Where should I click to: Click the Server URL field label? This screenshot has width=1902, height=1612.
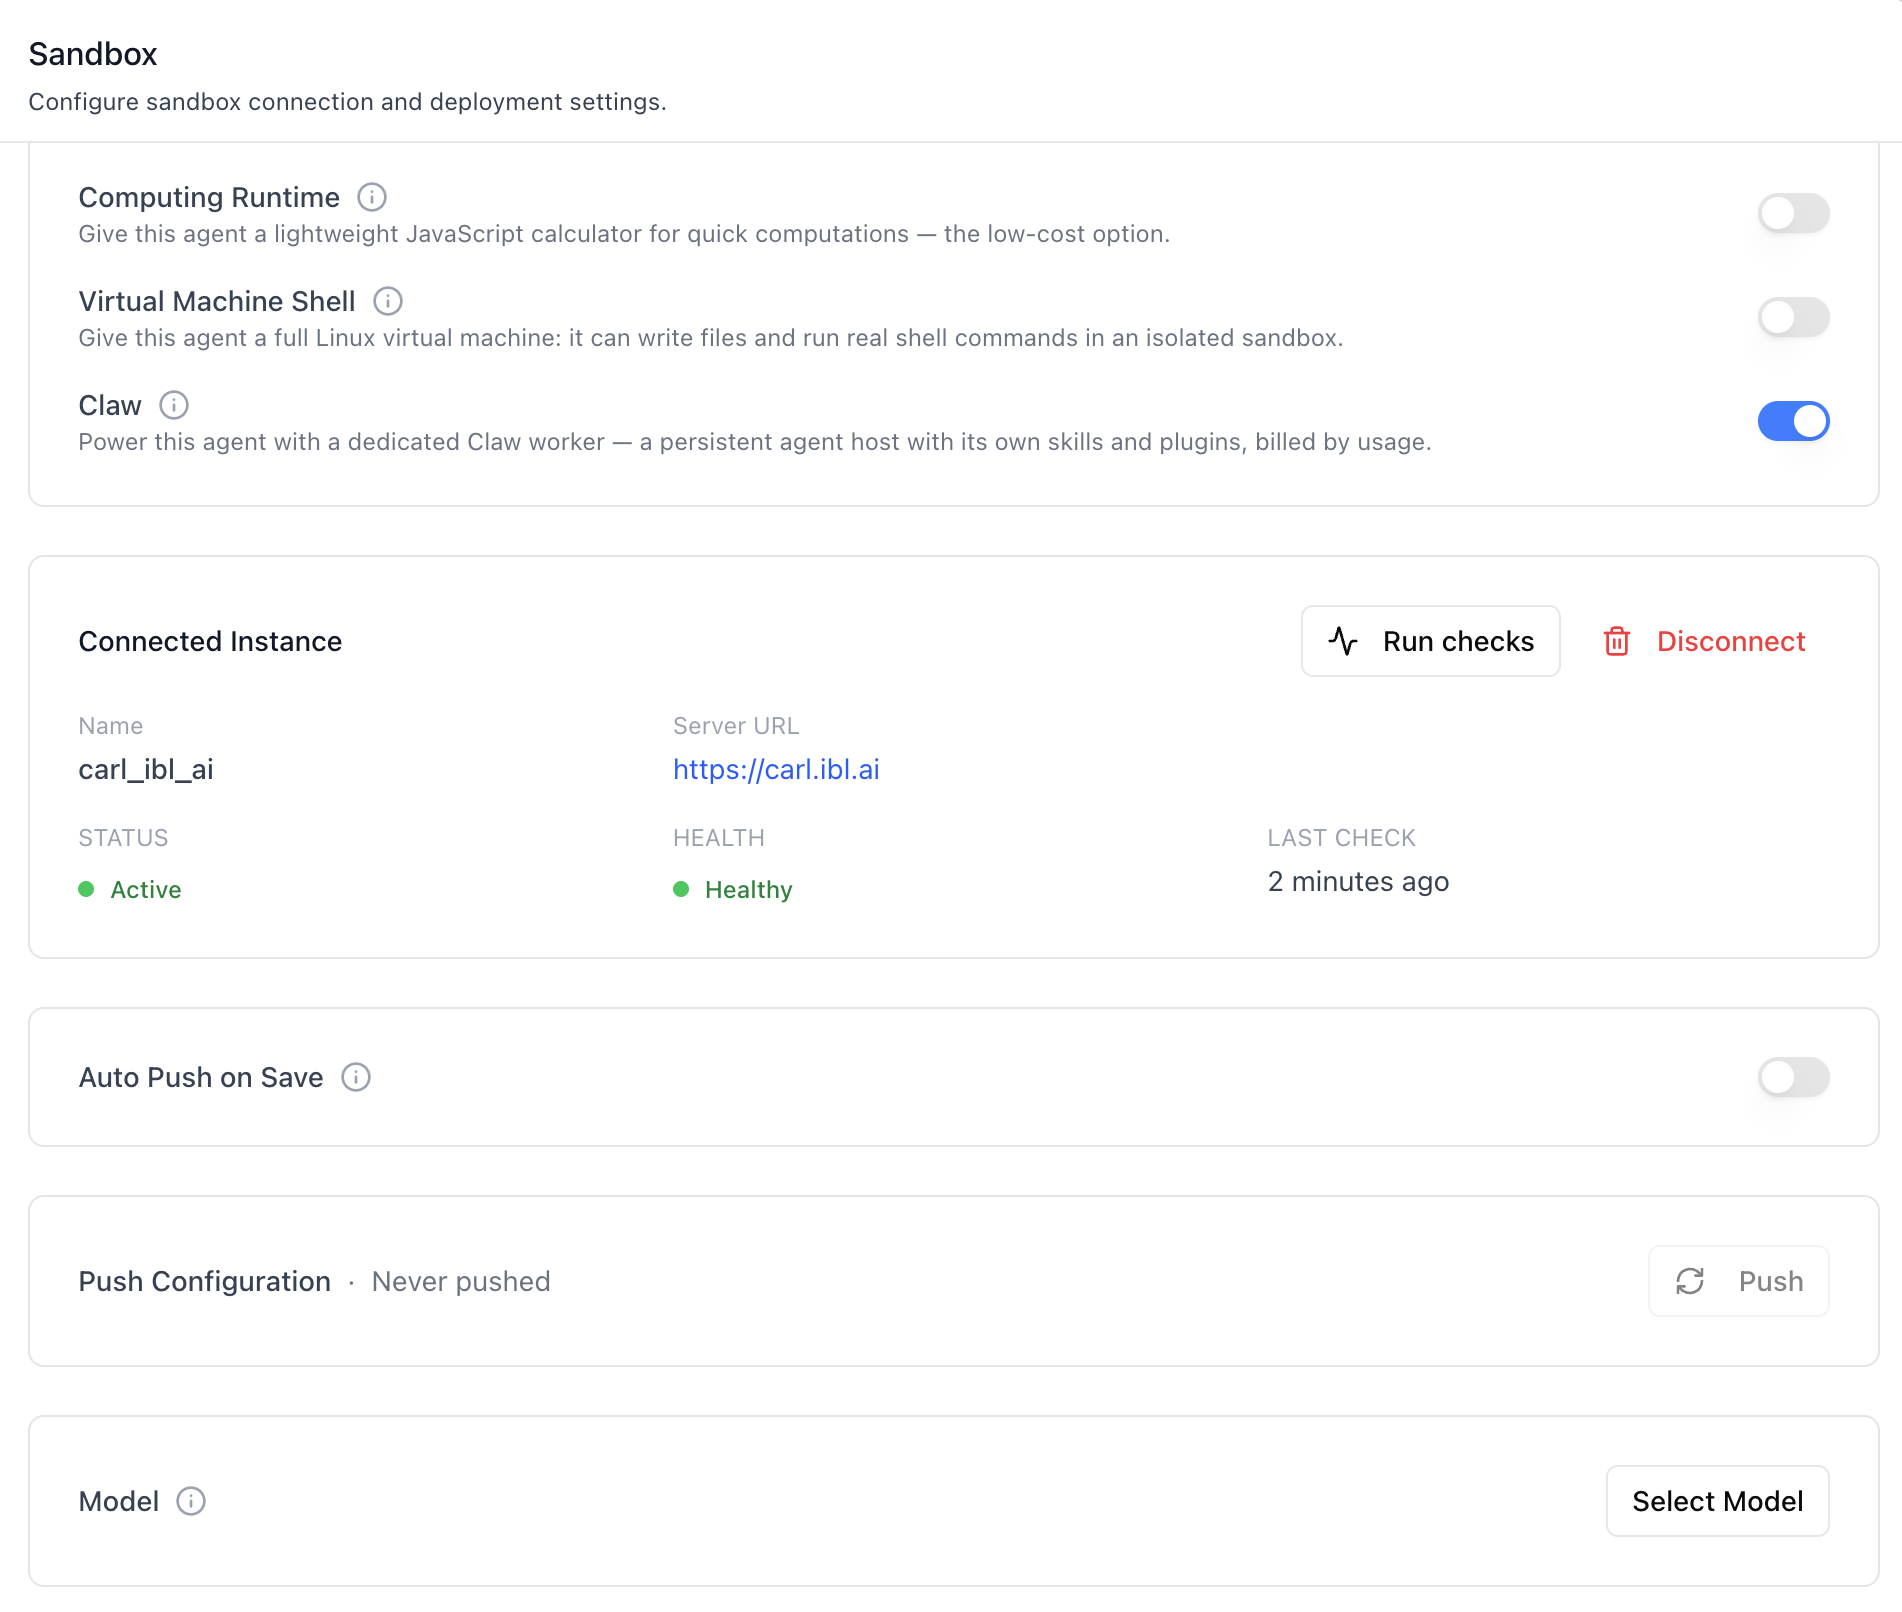[x=736, y=726]
